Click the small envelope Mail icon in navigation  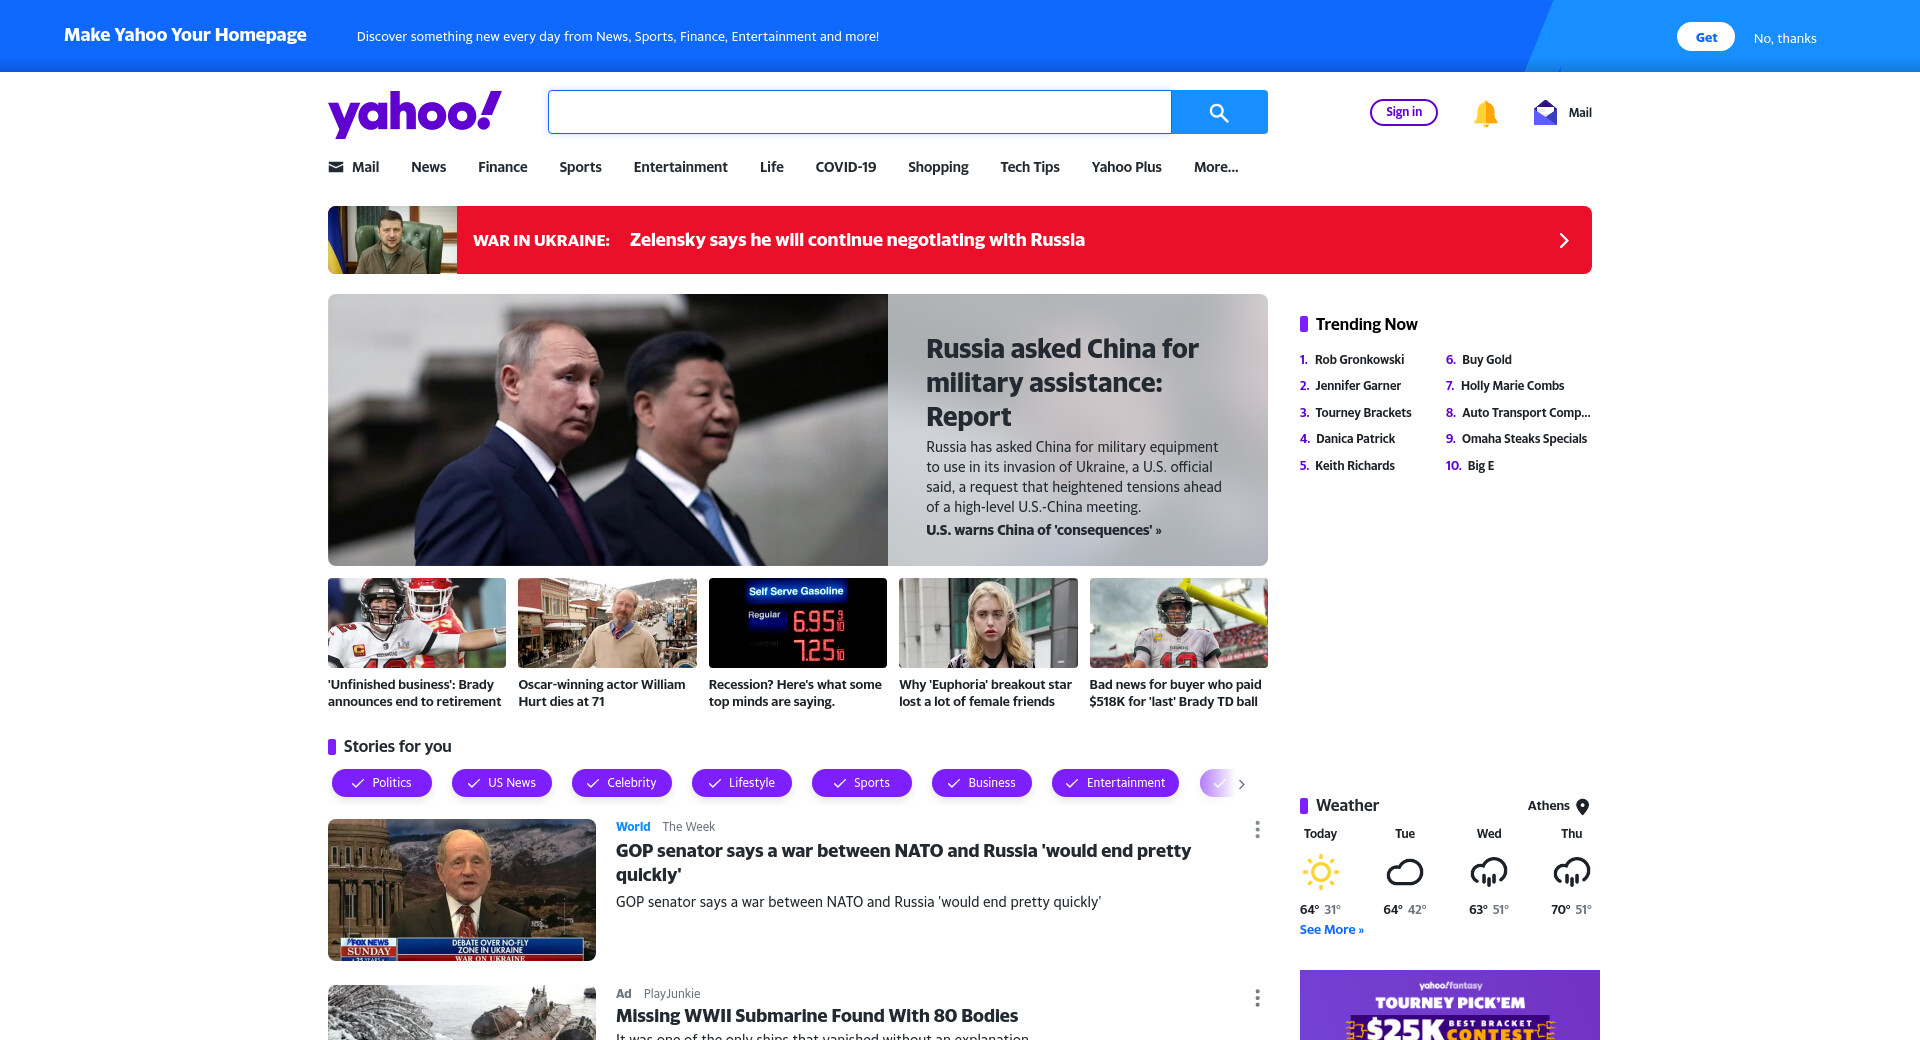(336, 167)
